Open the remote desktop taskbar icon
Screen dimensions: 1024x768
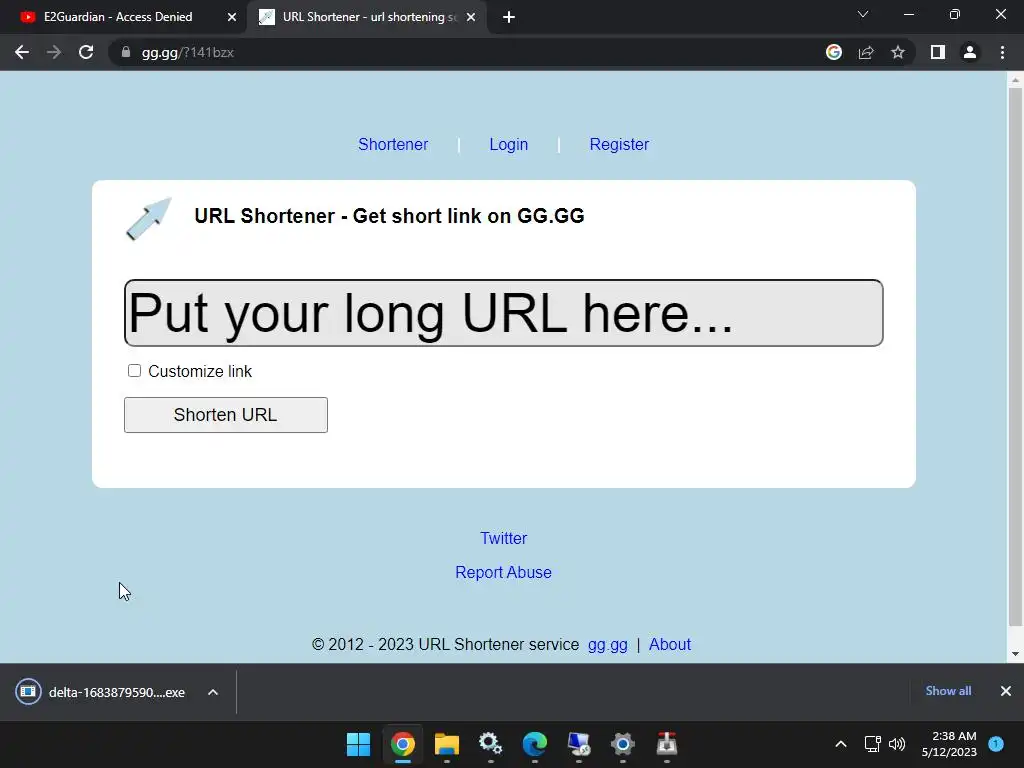click(x=579, y=744)
